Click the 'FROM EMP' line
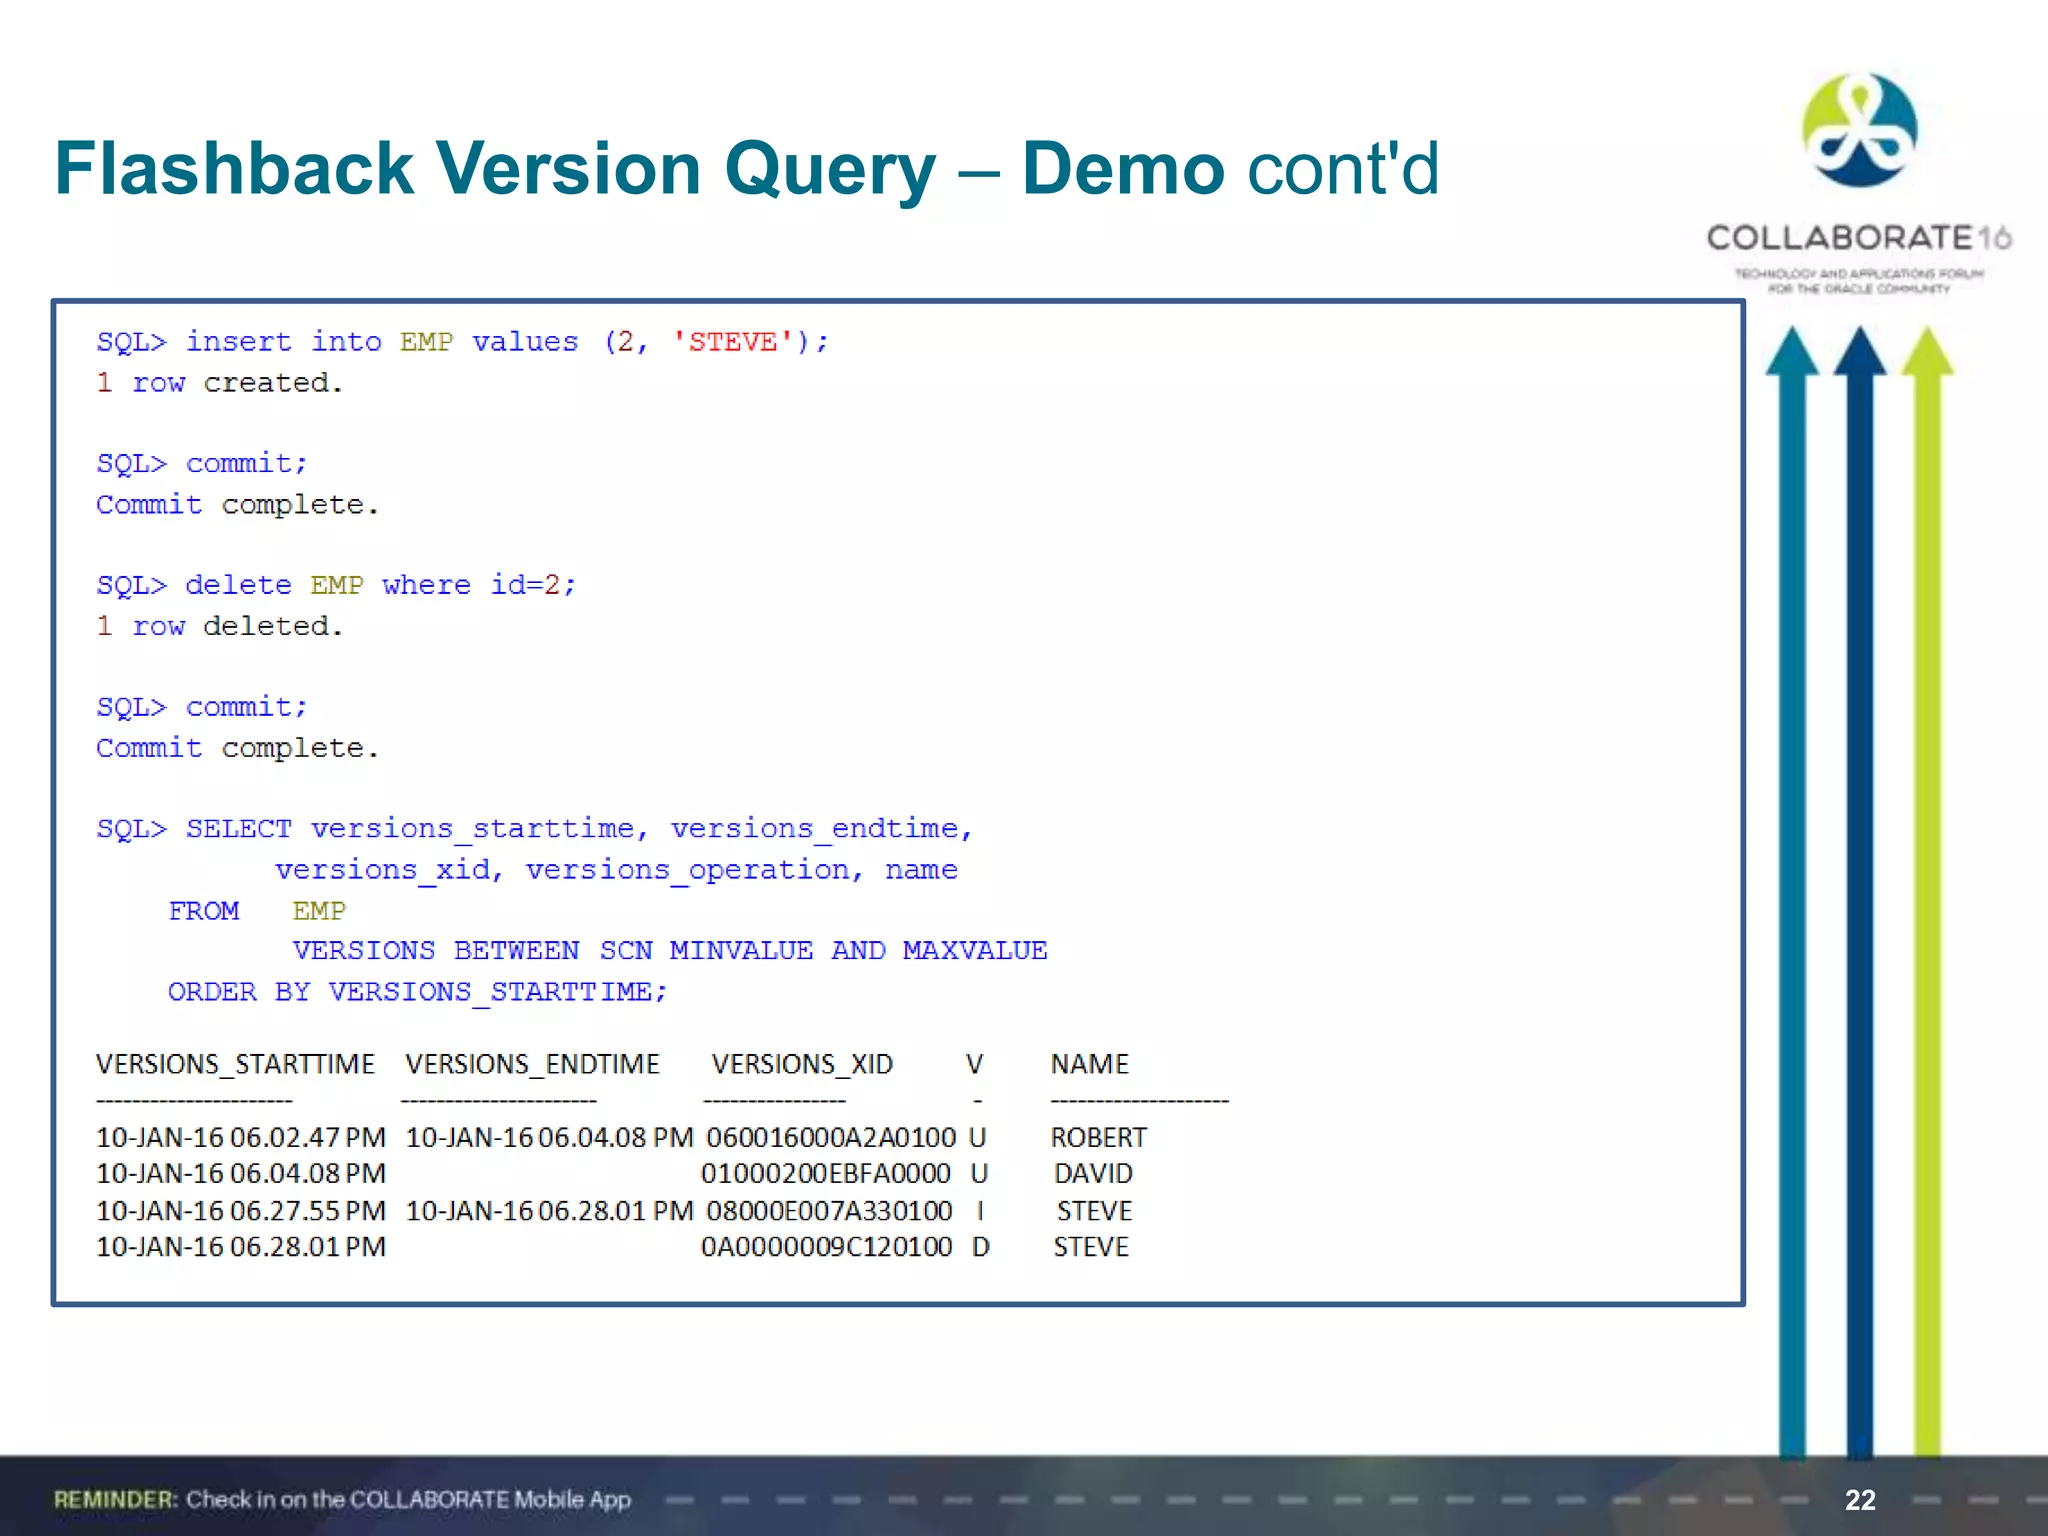The image size is (2048, 1536). pos(257,911)
